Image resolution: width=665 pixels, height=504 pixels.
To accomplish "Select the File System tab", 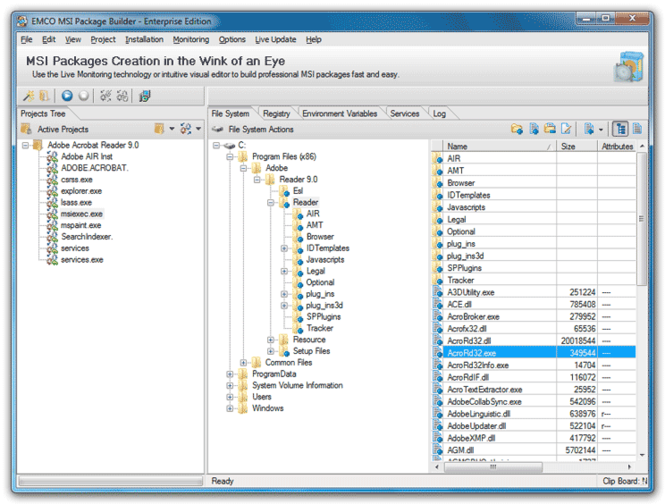I will (230, 114).
